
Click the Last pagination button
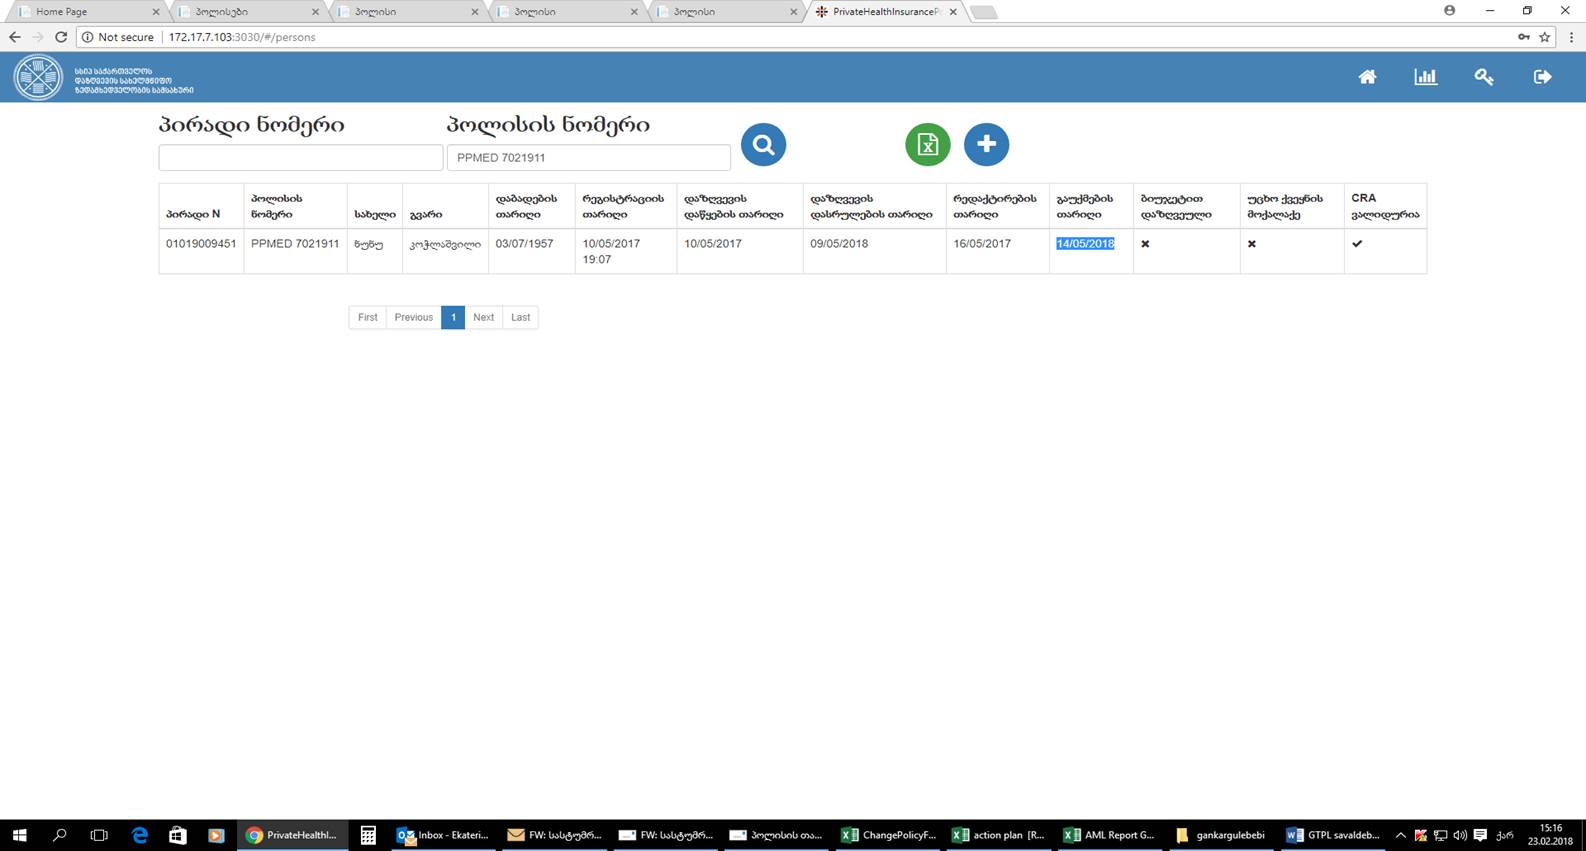pyautogui.click(x=520, y=317)
